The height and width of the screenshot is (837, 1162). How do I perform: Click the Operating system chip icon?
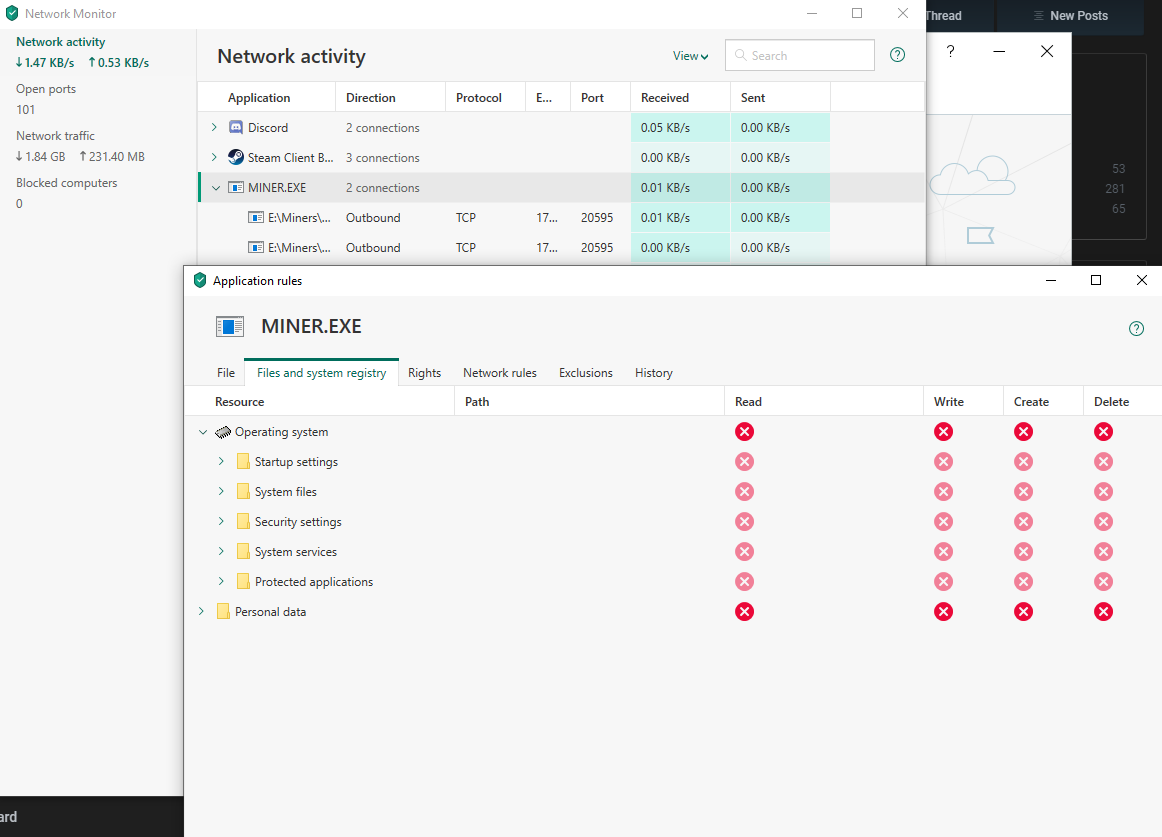pyautogui.click(x=222, y=431)
